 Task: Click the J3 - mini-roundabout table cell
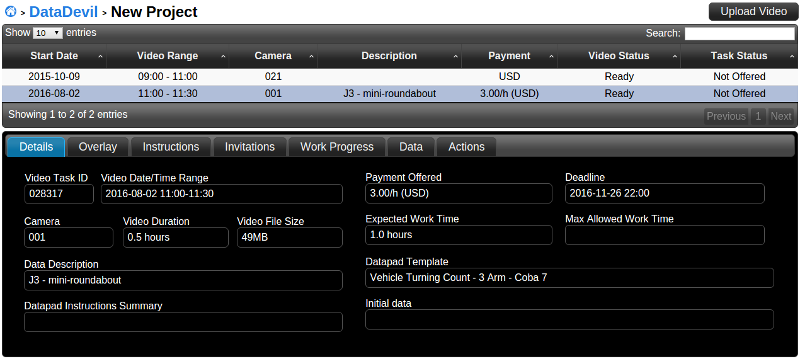pos(389,94)
